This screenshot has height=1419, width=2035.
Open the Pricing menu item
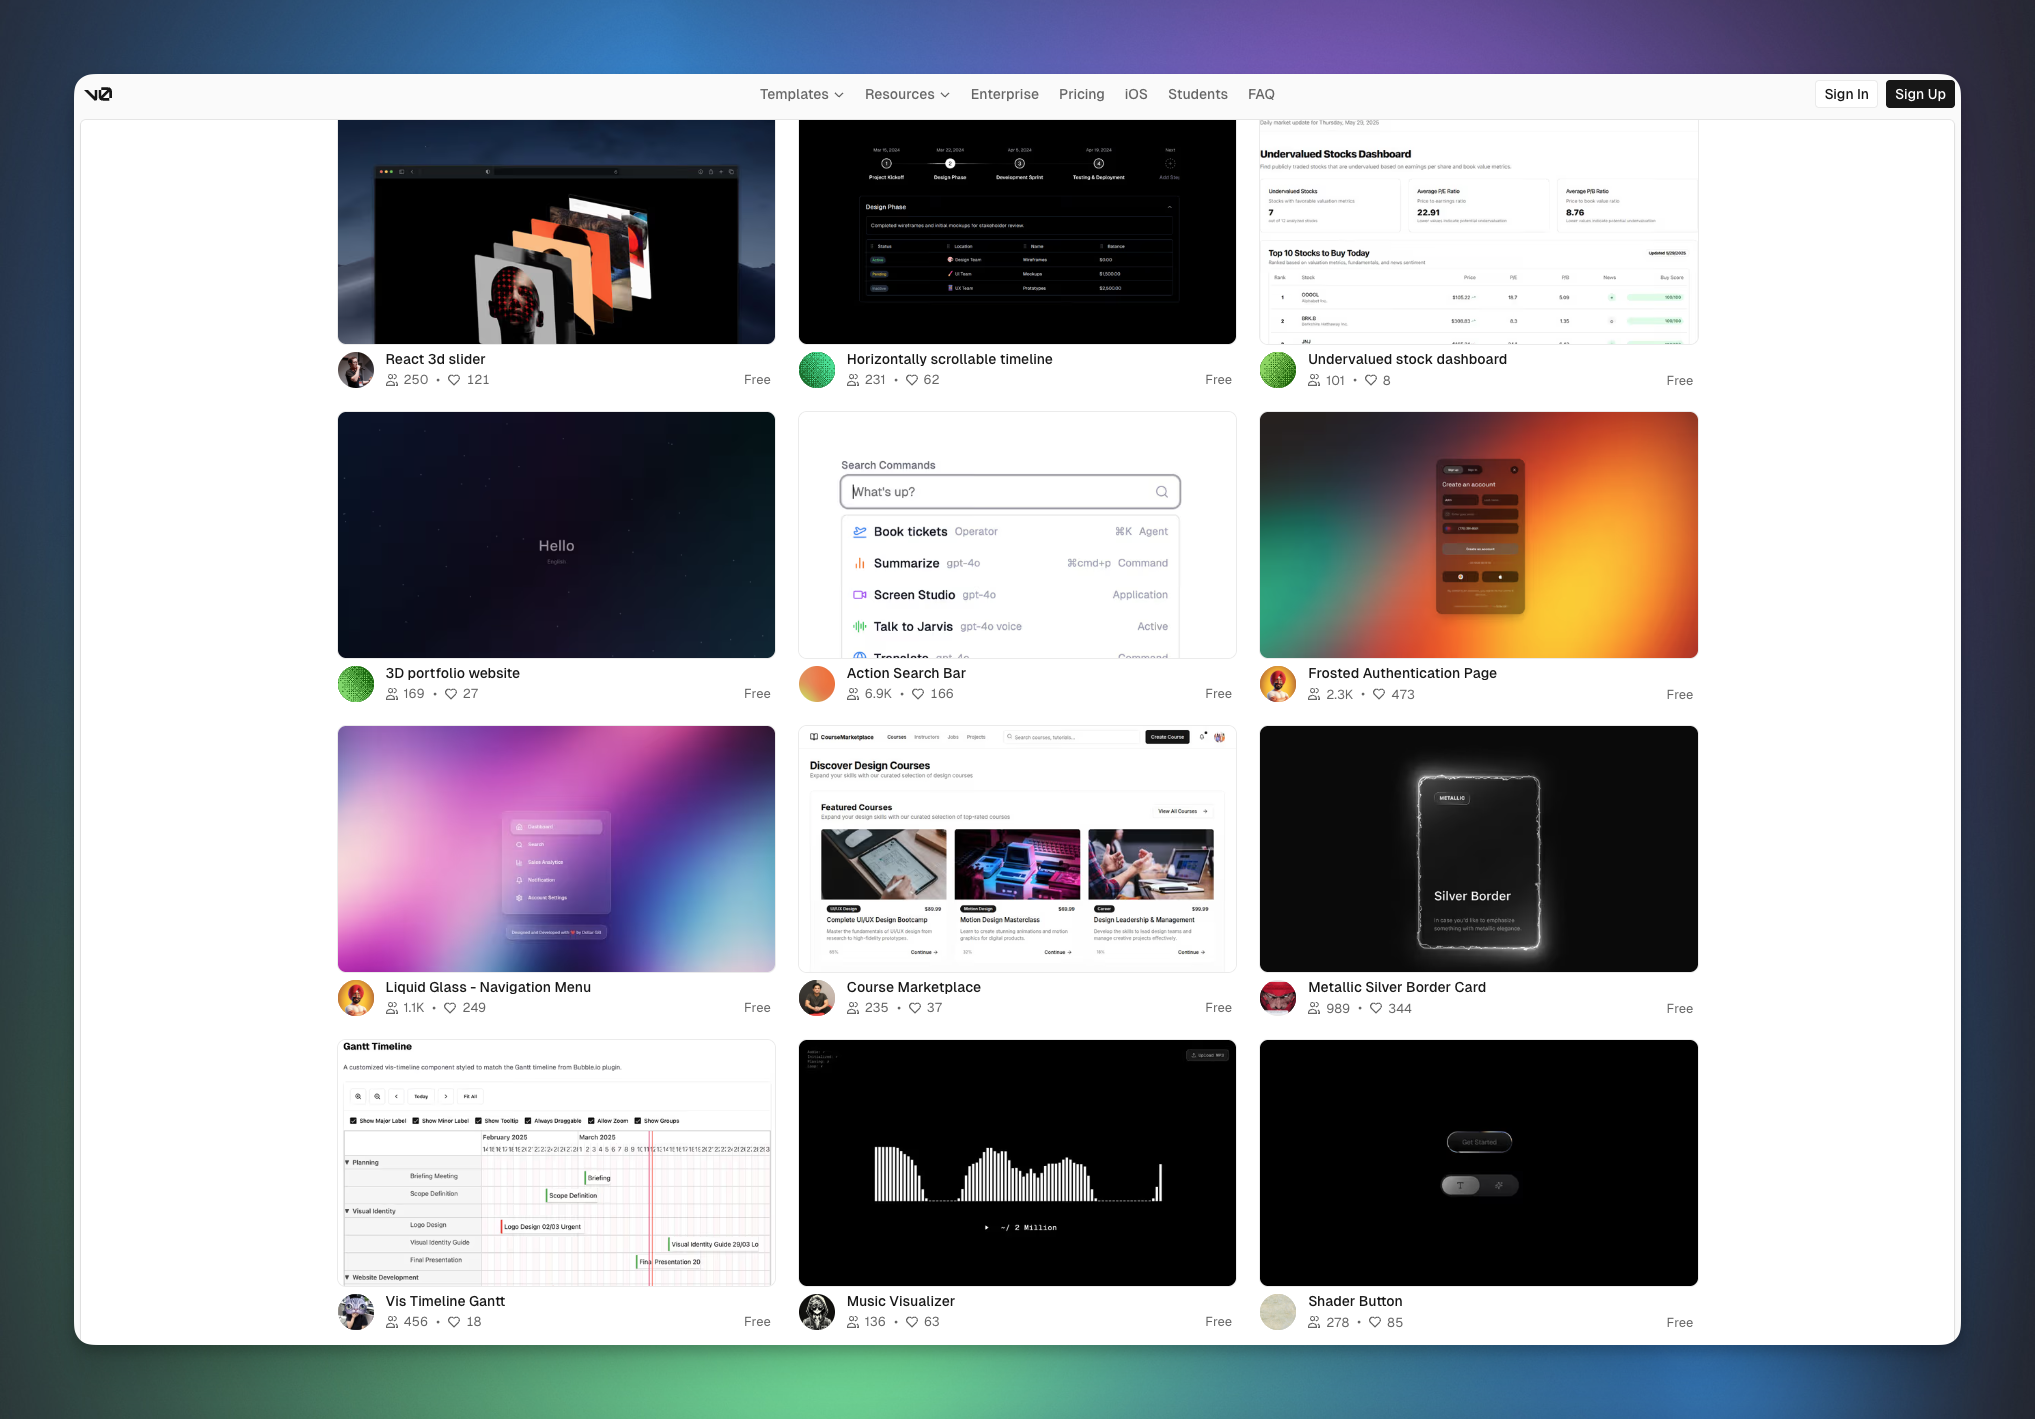[1081, 94]
